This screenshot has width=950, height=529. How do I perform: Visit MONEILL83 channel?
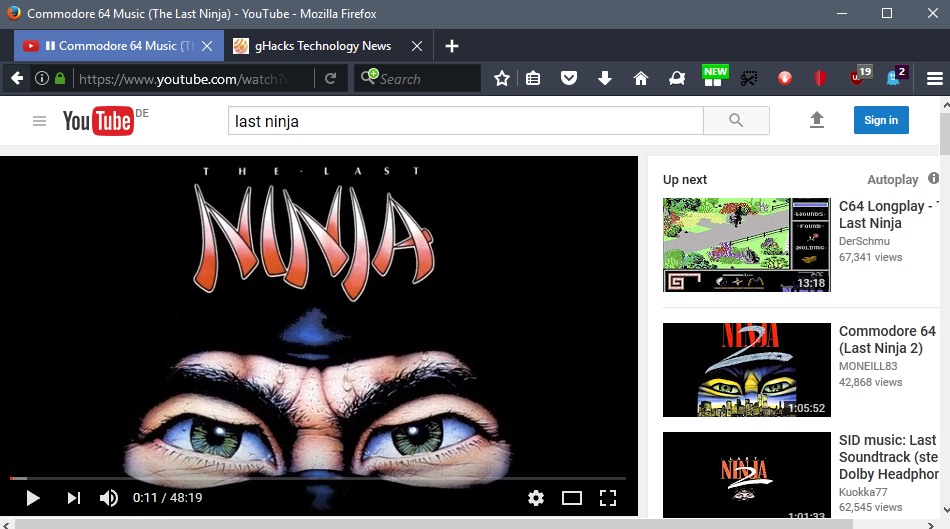click(x=868, y=366)
